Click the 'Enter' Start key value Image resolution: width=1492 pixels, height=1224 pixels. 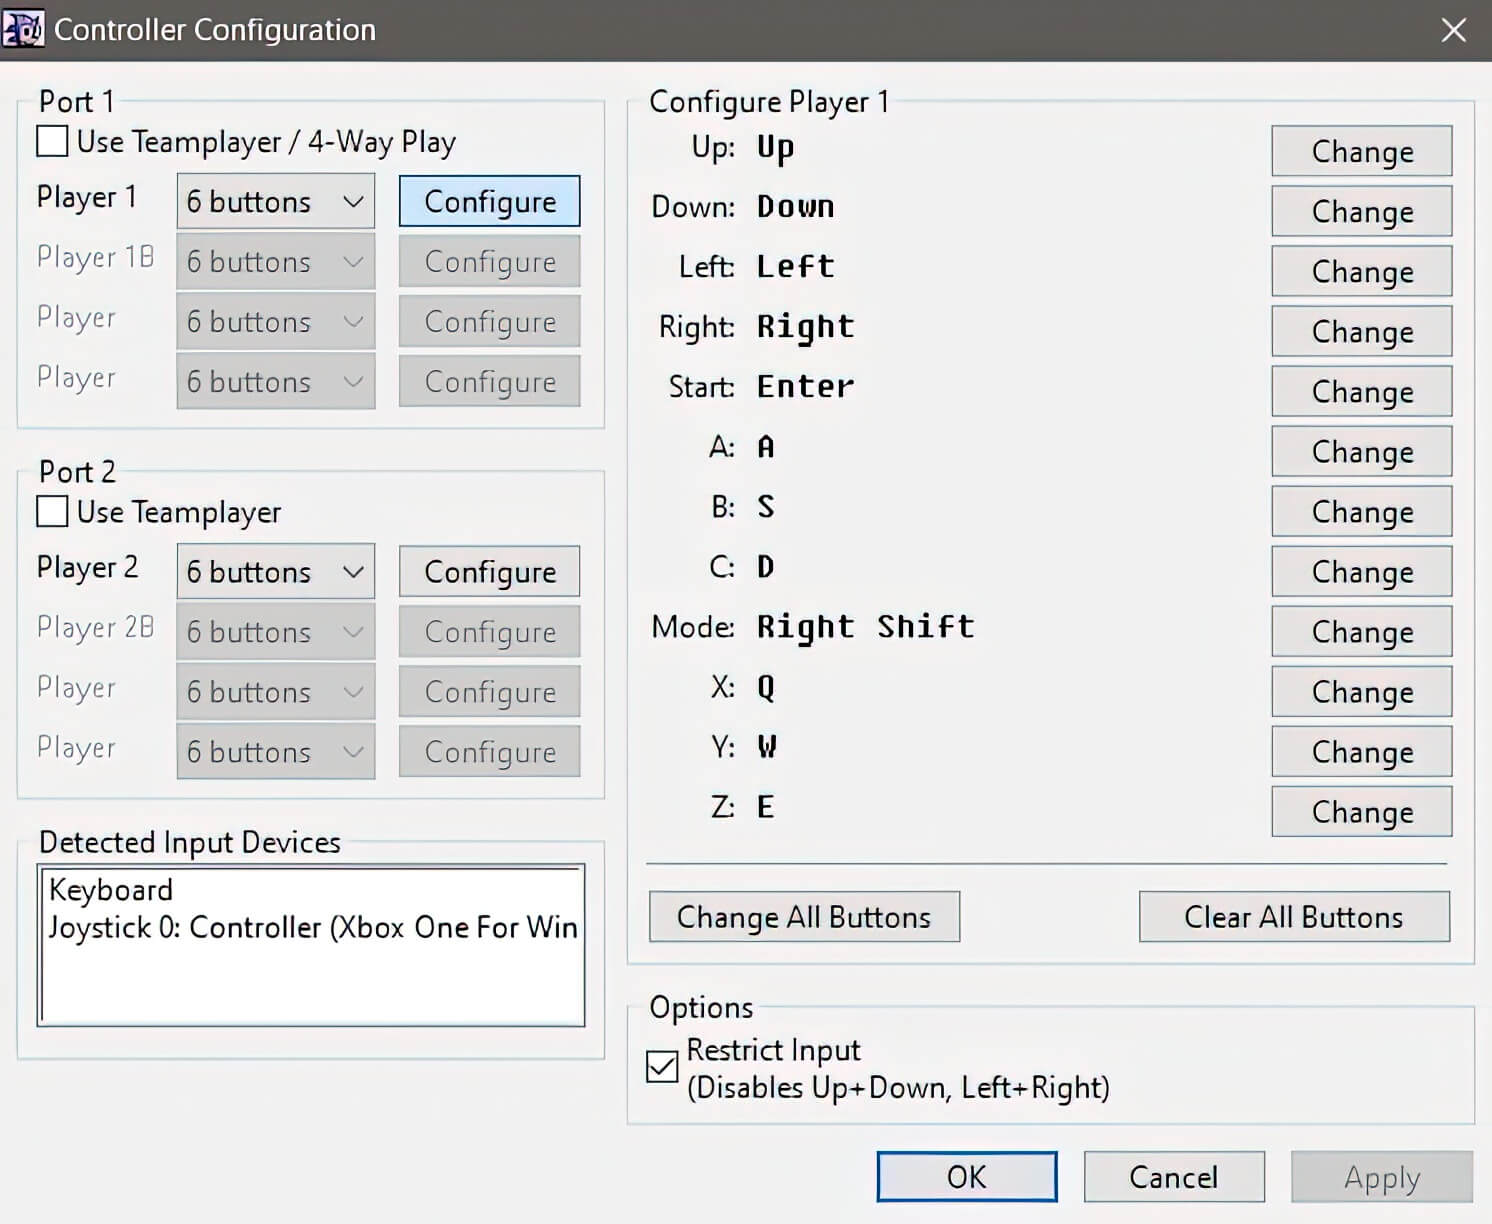(x=805, y=386)
